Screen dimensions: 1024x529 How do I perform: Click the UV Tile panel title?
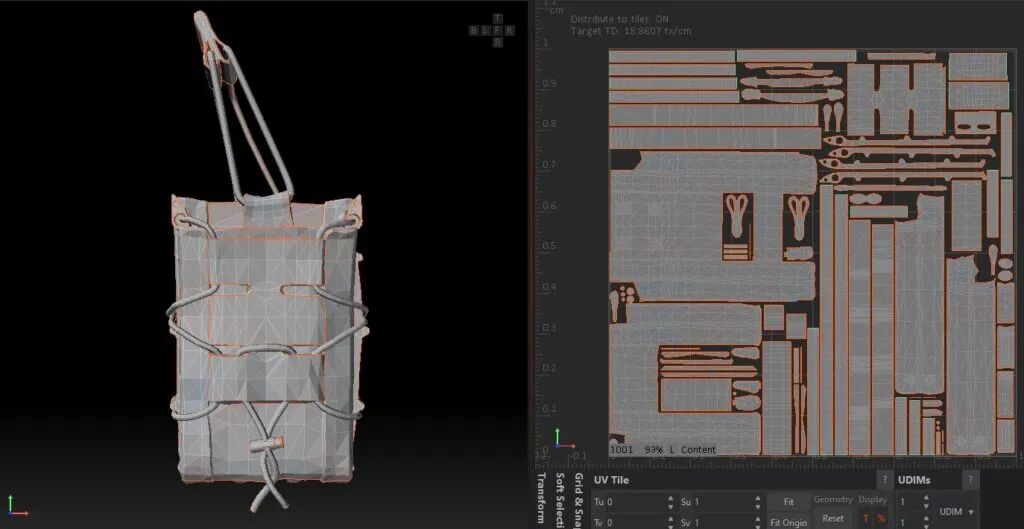(x=611, y=480)
